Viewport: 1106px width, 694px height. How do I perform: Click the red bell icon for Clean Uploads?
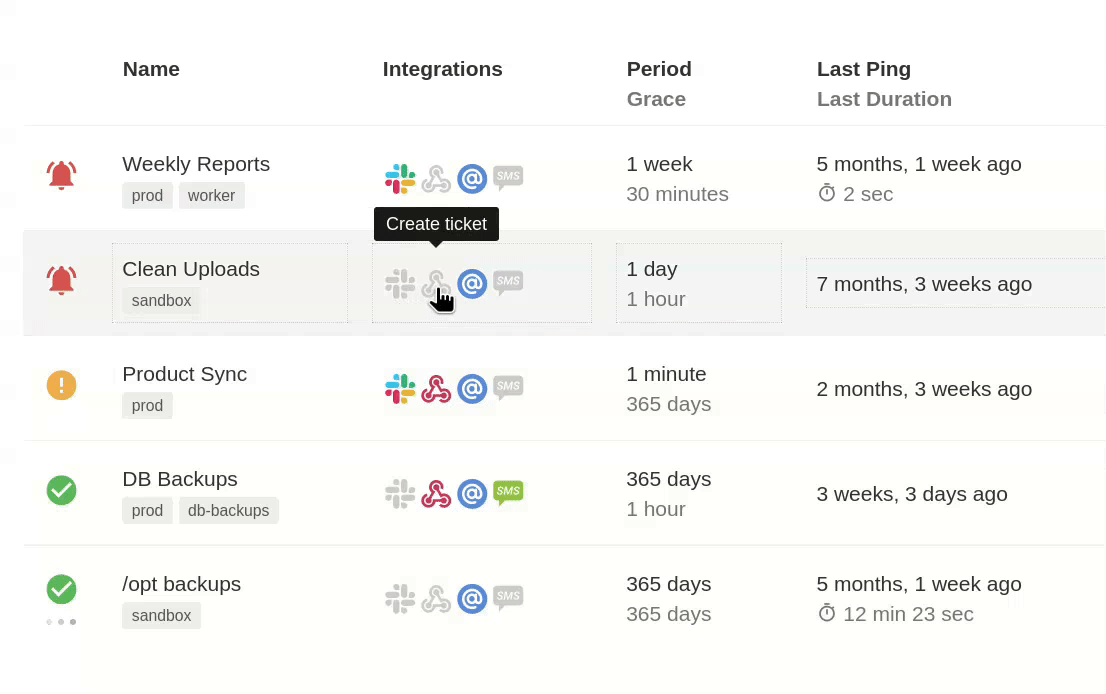[x=61, y=280]
